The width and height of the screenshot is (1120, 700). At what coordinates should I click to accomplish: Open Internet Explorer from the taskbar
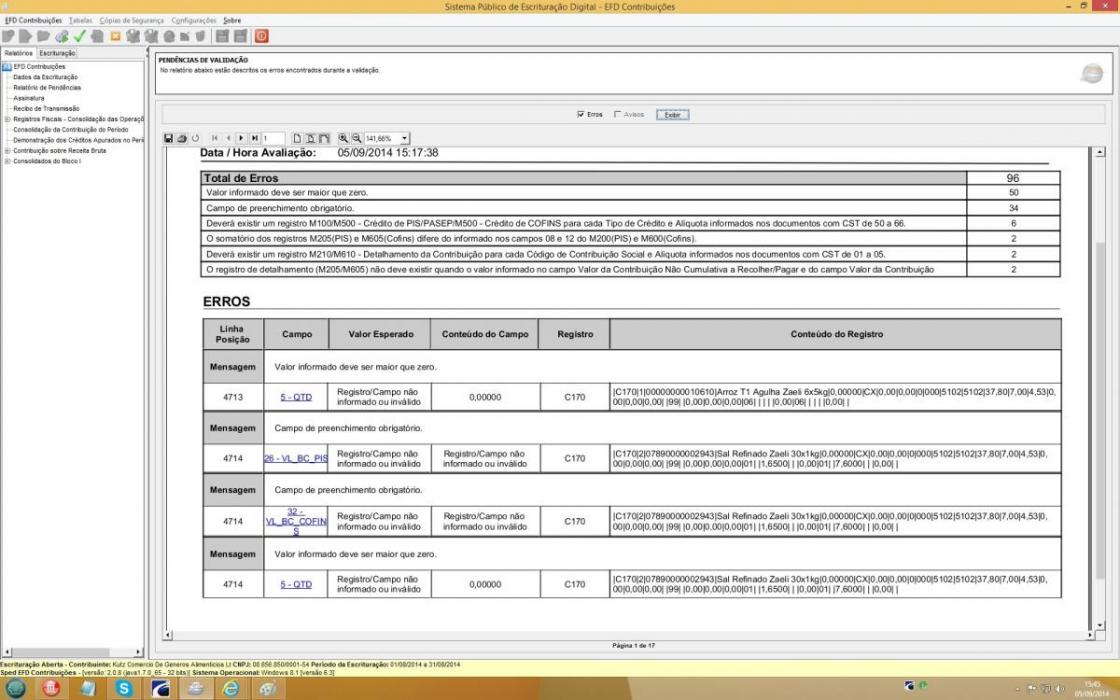[x=230, y=688]
